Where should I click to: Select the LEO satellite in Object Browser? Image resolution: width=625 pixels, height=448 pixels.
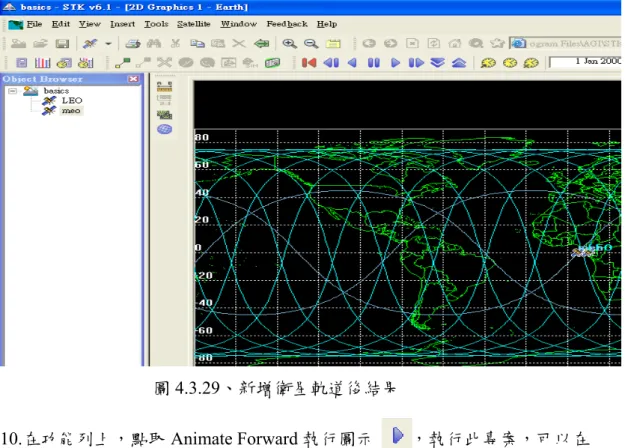(x=72, y=100)
